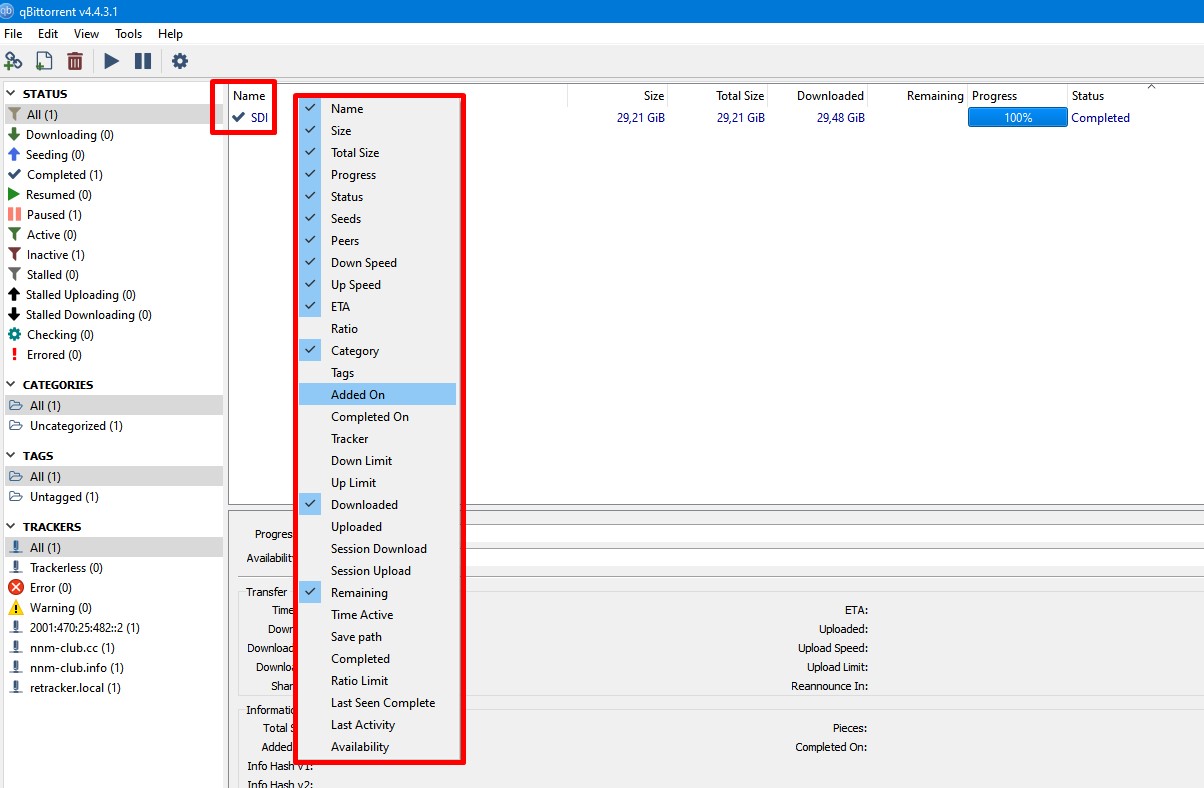Choose Tracker in column menu
This screenshot has width=1204, height=788.
click(377, 439)
